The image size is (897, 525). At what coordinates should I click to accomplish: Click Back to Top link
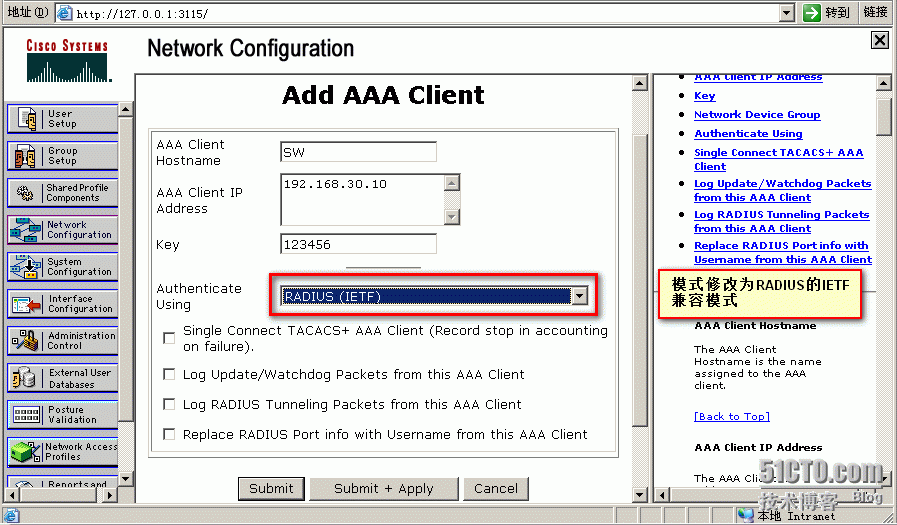pos(732,416)
